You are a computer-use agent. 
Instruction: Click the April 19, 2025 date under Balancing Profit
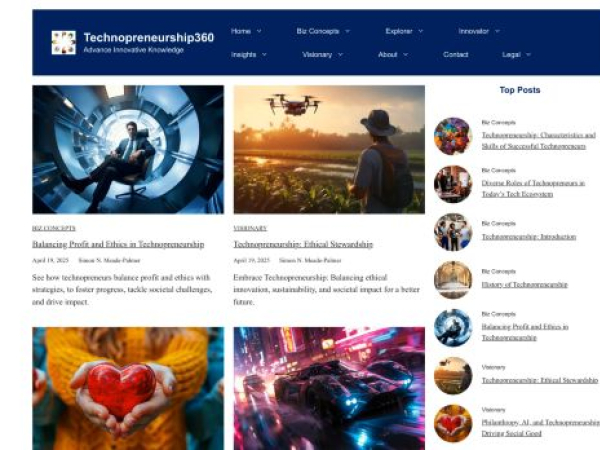(50, 260)
